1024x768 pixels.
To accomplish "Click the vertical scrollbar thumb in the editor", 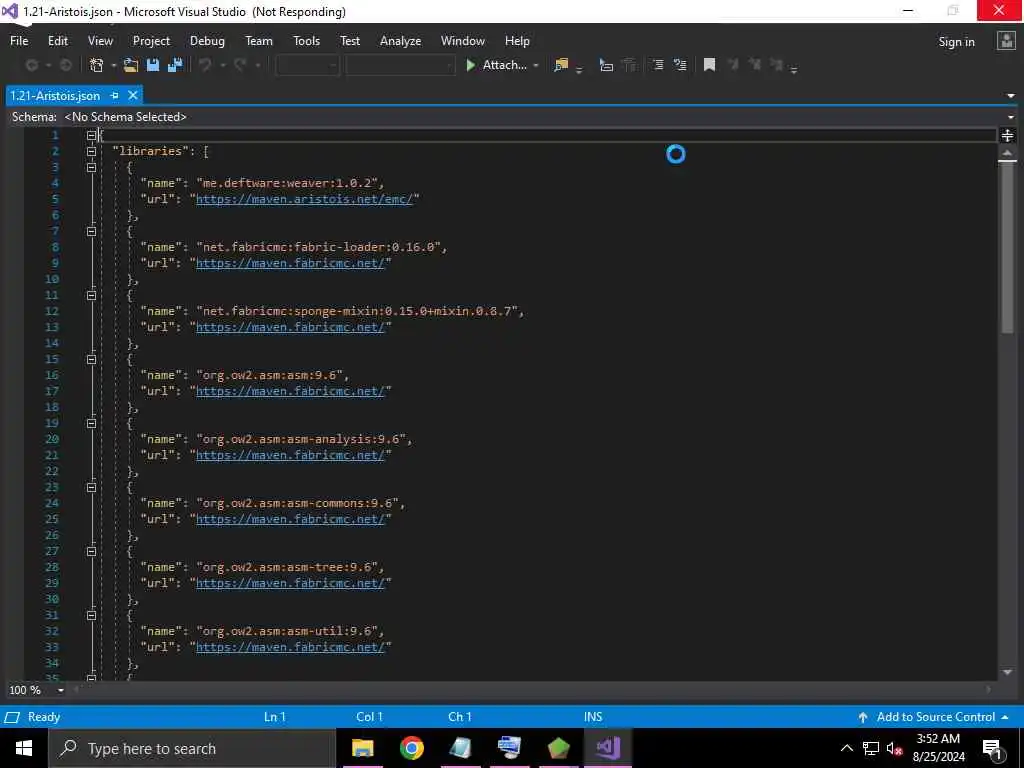I will pyautogui.click(x=1007, y=247).
